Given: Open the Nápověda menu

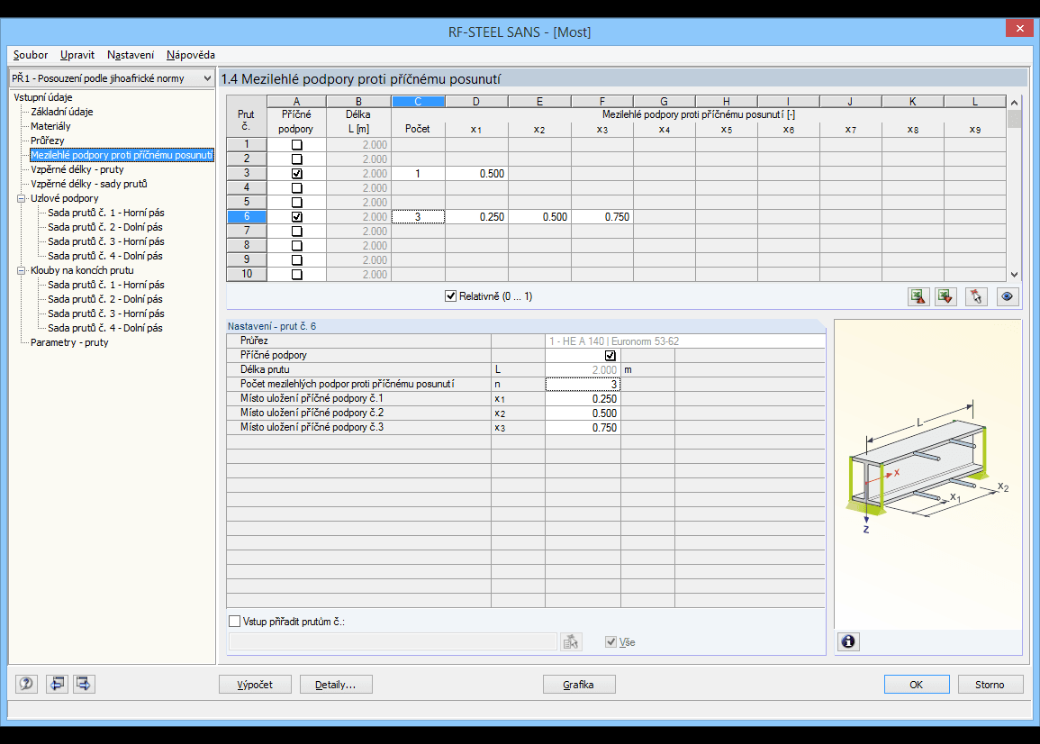Looking at the screenshot, I should coord(190,55).
